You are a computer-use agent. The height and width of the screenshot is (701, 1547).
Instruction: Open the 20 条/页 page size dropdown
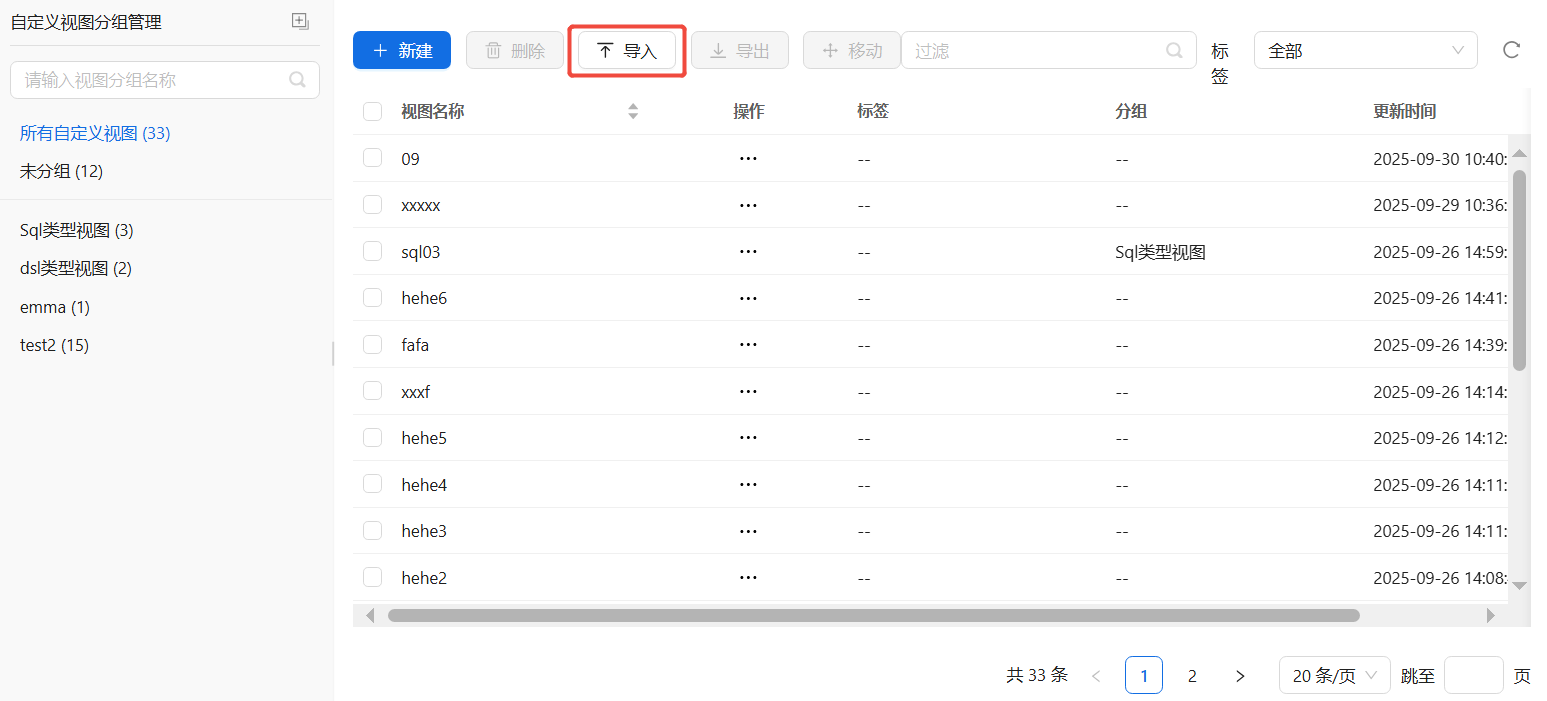(x=1334, y=676)
